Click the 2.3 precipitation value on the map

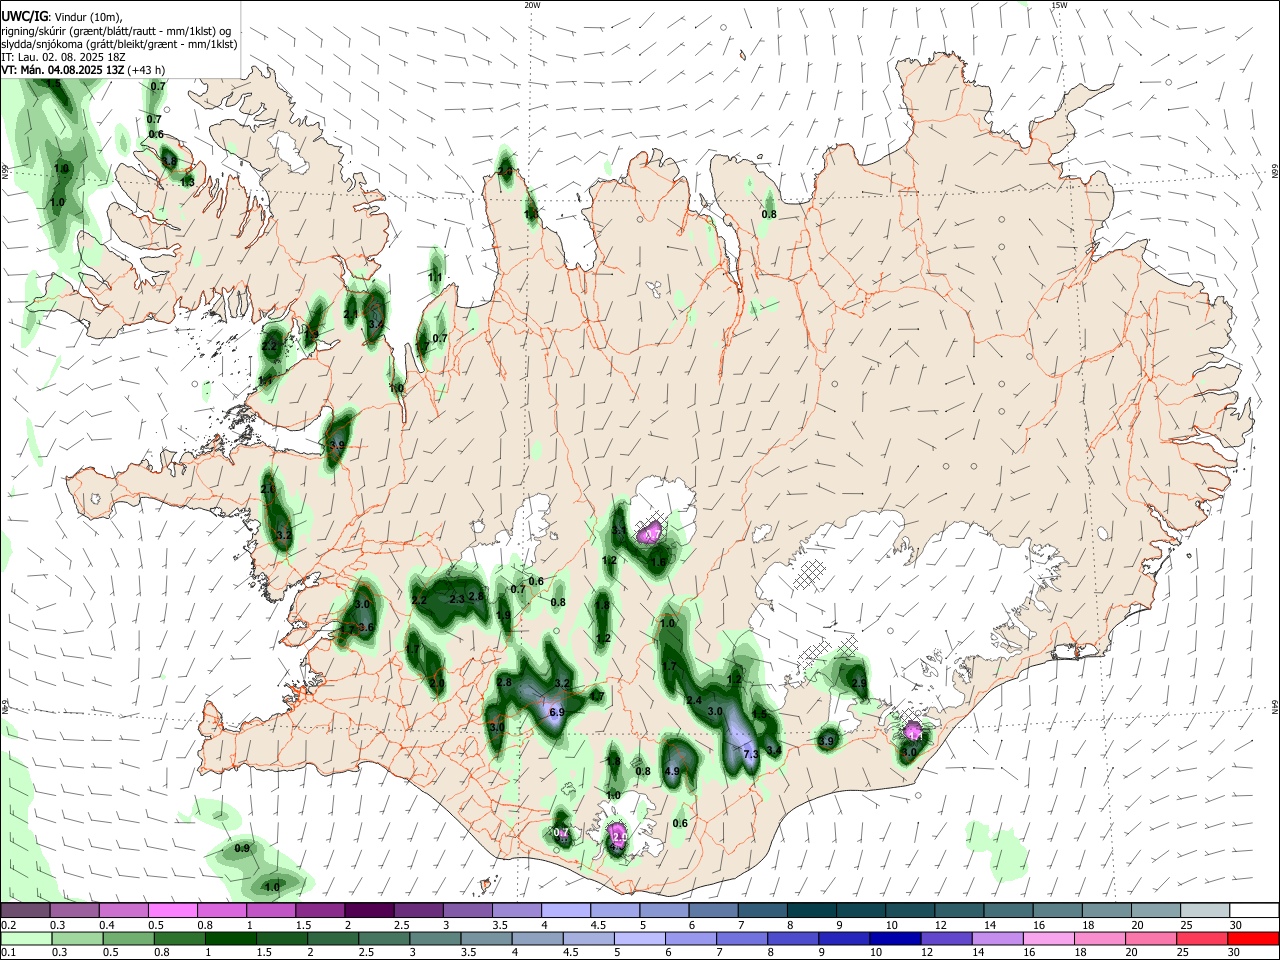pyautogui.click(x=457, y=599)
